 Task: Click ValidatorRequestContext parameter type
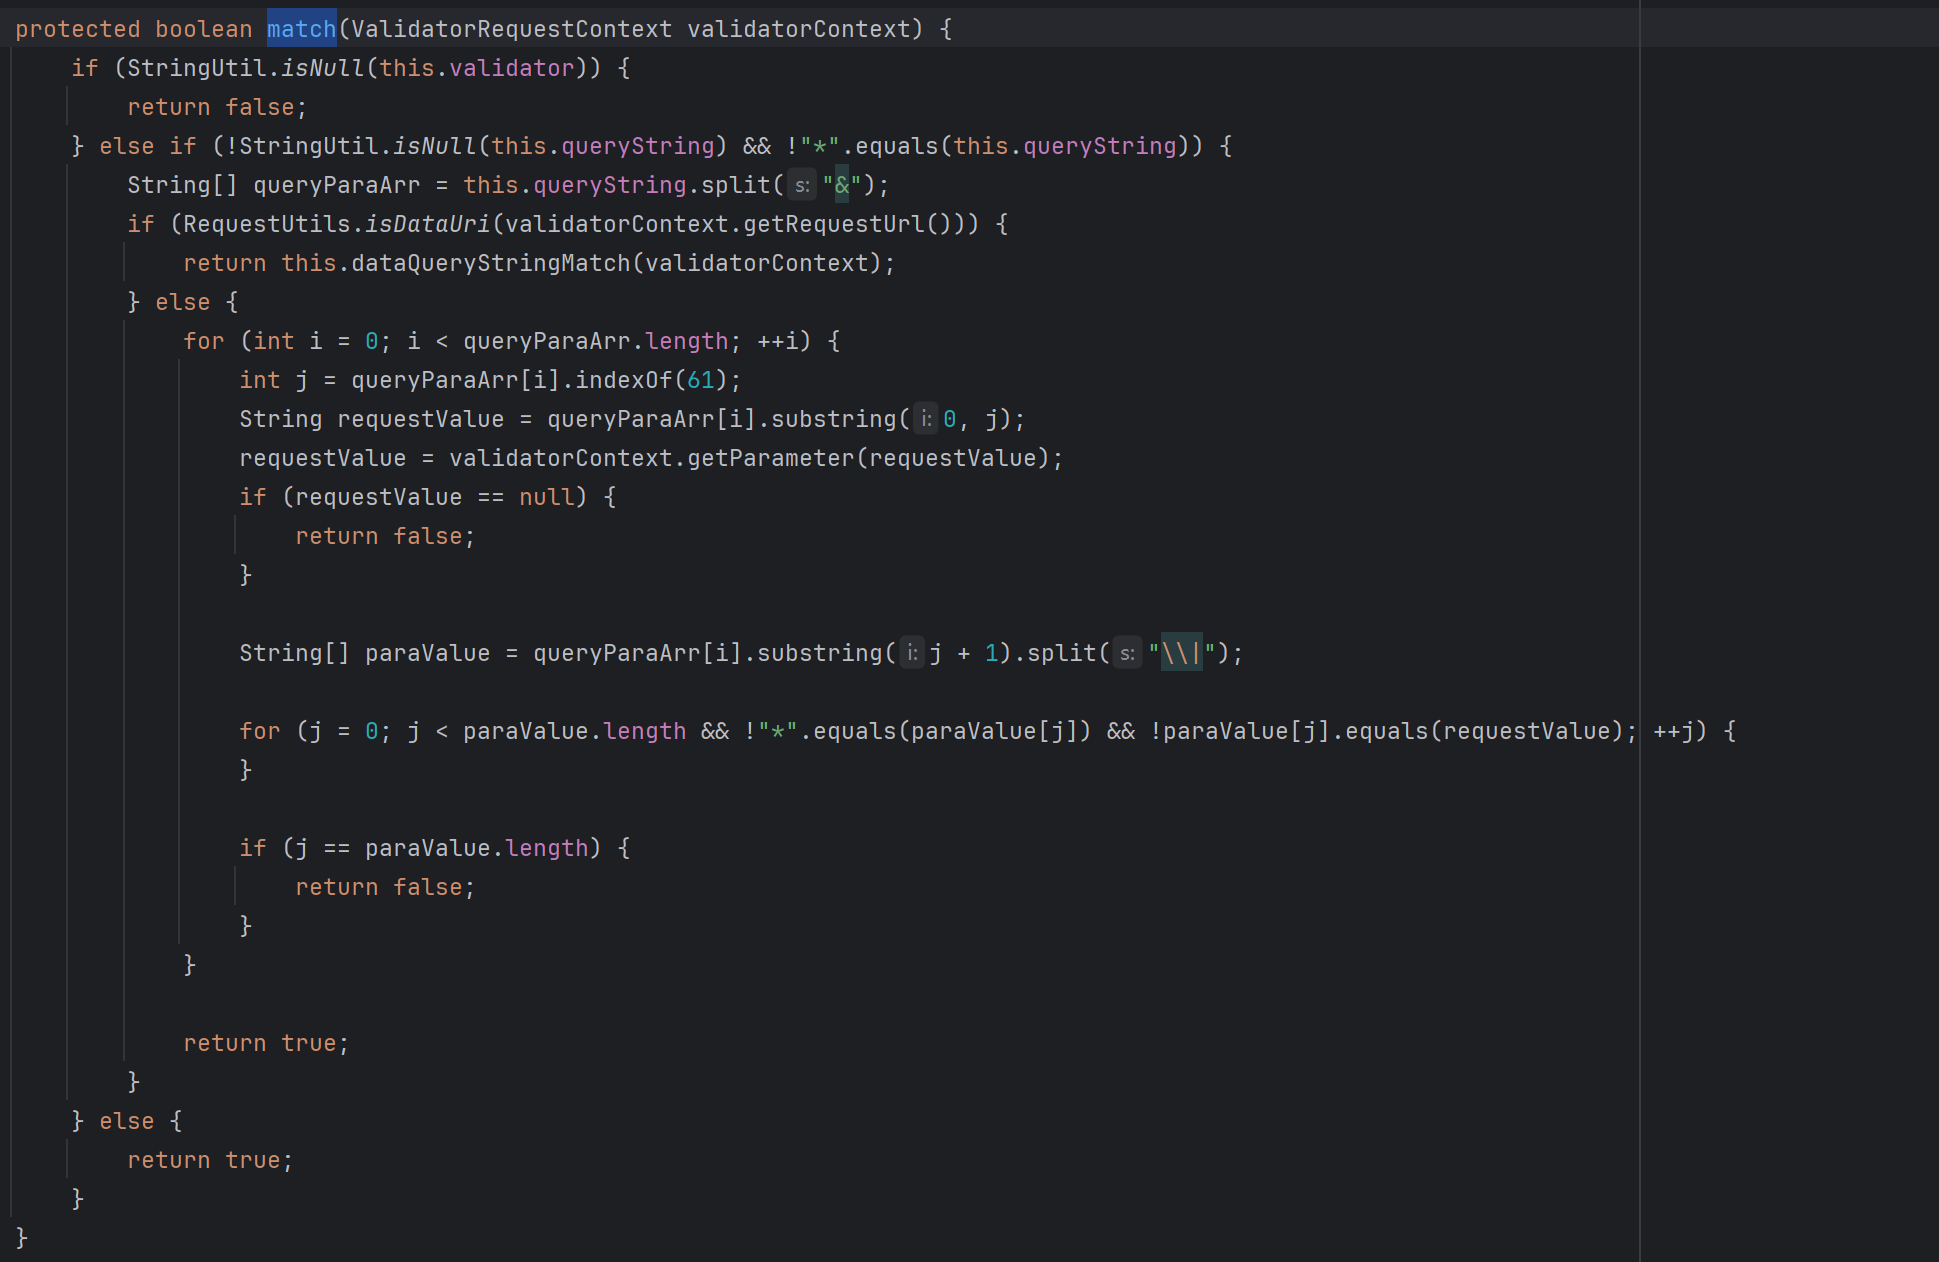511,29
